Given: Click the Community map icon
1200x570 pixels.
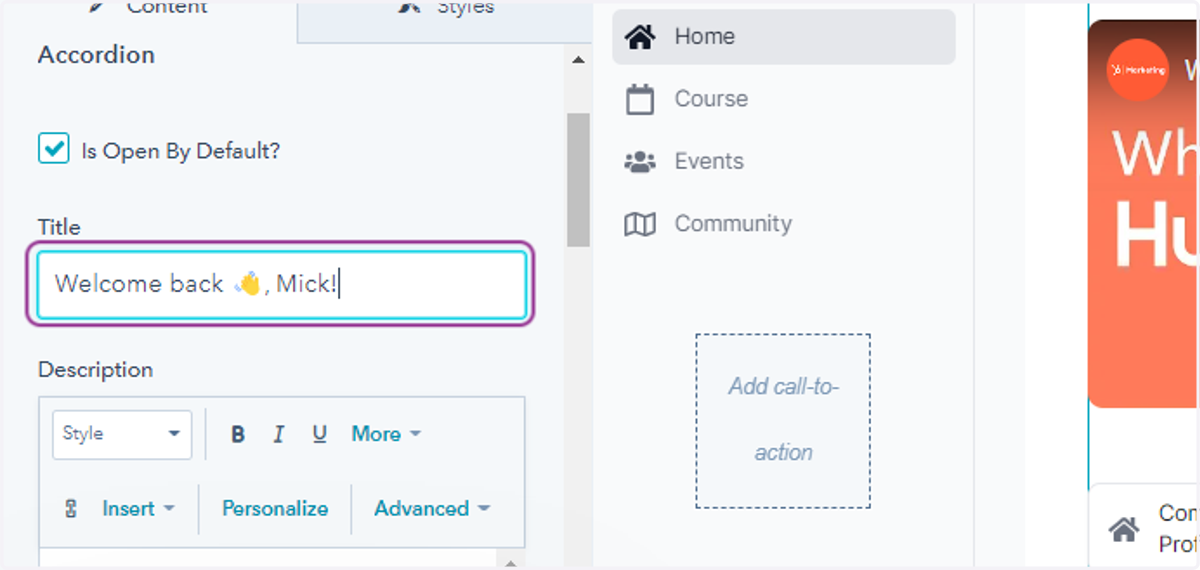Looking at the screenshot, I should tap(640, 224).
